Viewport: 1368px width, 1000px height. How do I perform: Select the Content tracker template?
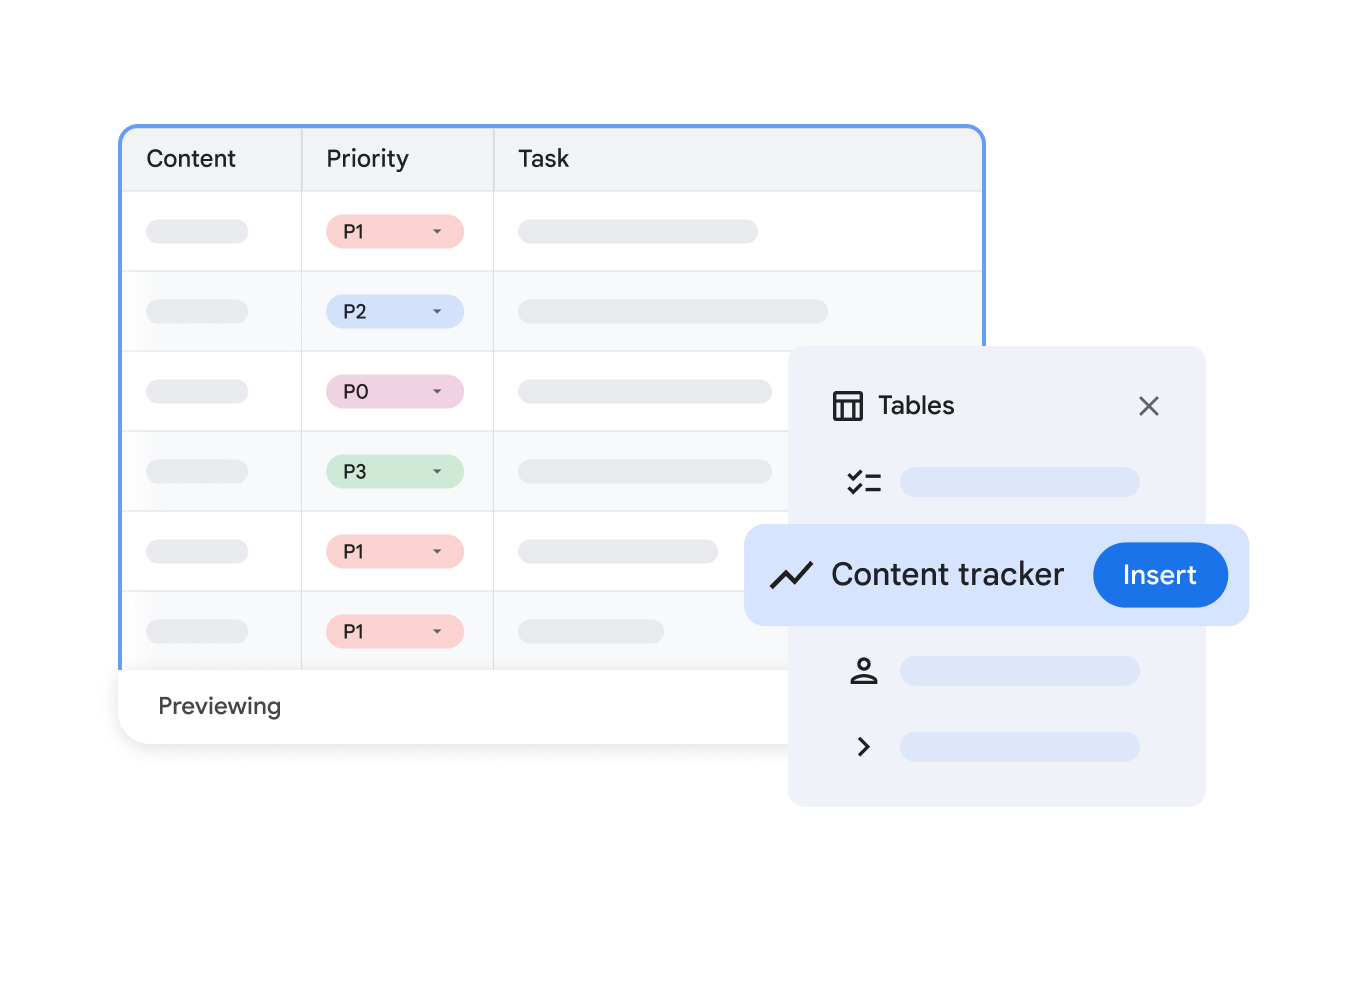pyautogui.click(x=947, y=575)
